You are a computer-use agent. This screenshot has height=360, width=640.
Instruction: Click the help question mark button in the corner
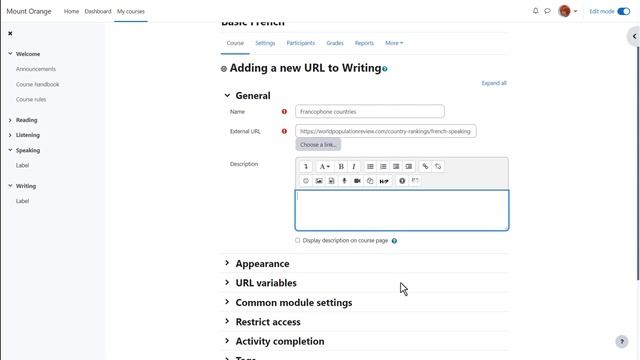(x=622, y=341)
